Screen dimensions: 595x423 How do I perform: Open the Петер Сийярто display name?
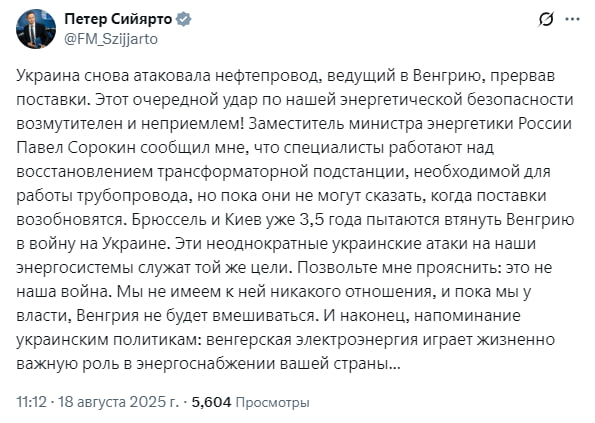pos(118,19)
